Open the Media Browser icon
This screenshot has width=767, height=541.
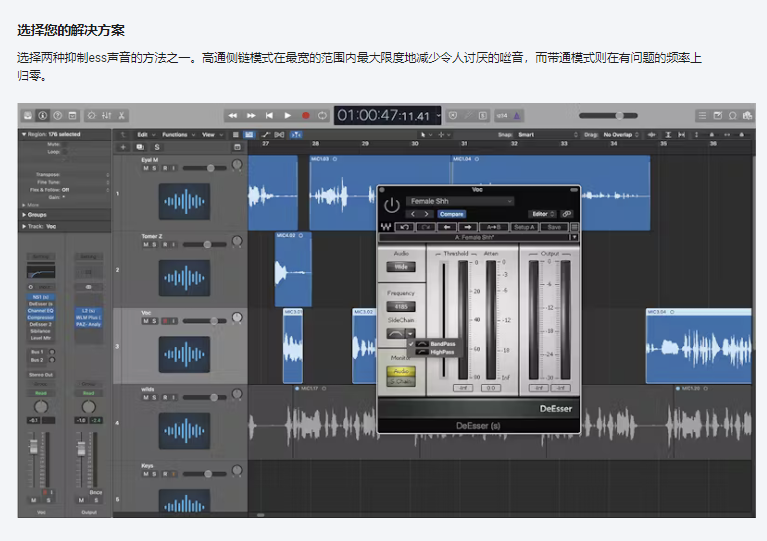747,115
